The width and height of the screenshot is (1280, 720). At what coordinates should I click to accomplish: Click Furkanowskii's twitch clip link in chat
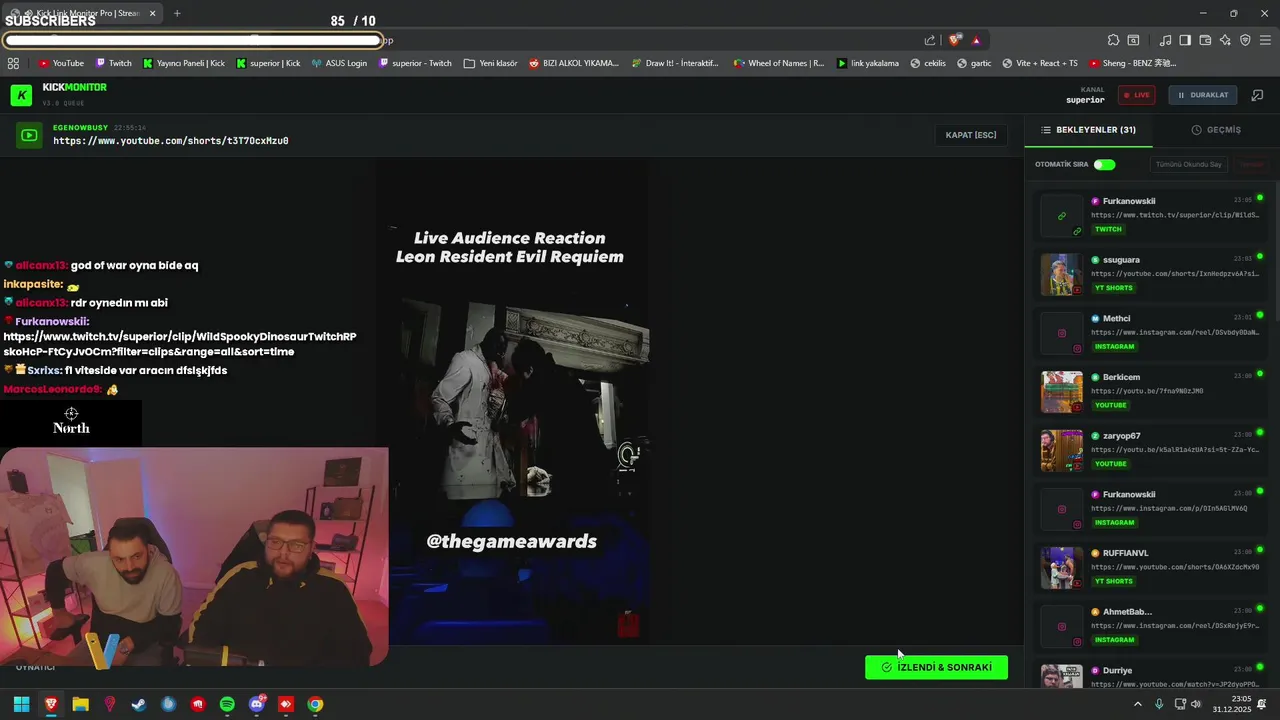pyautogui.click(x=180, y=344)
